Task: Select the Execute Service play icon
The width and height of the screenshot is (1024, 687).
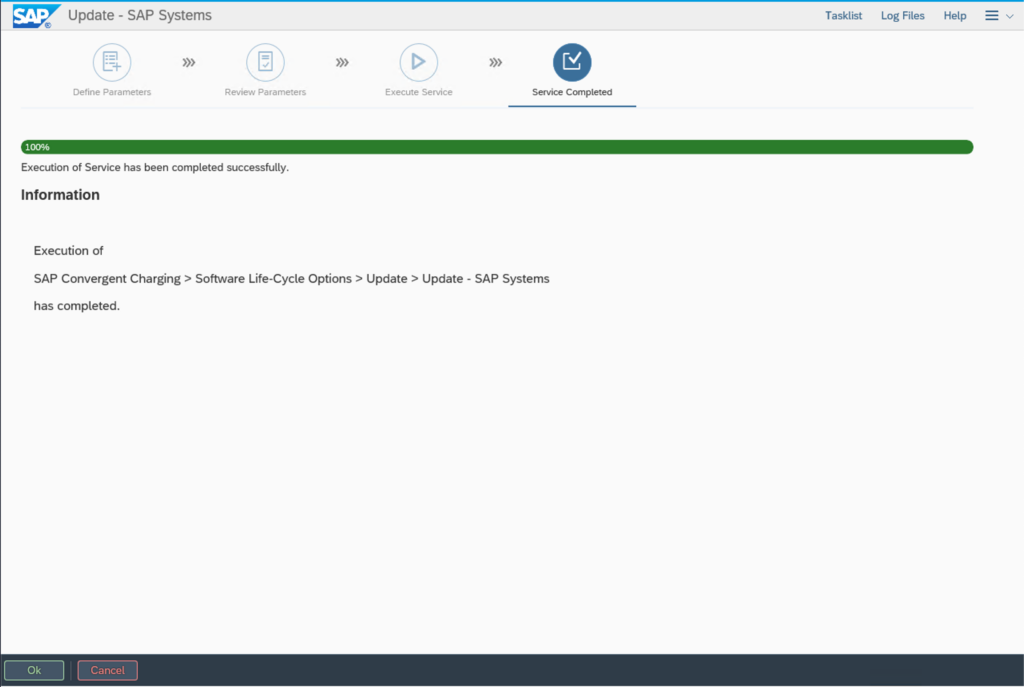Action: tap(419, 62)
